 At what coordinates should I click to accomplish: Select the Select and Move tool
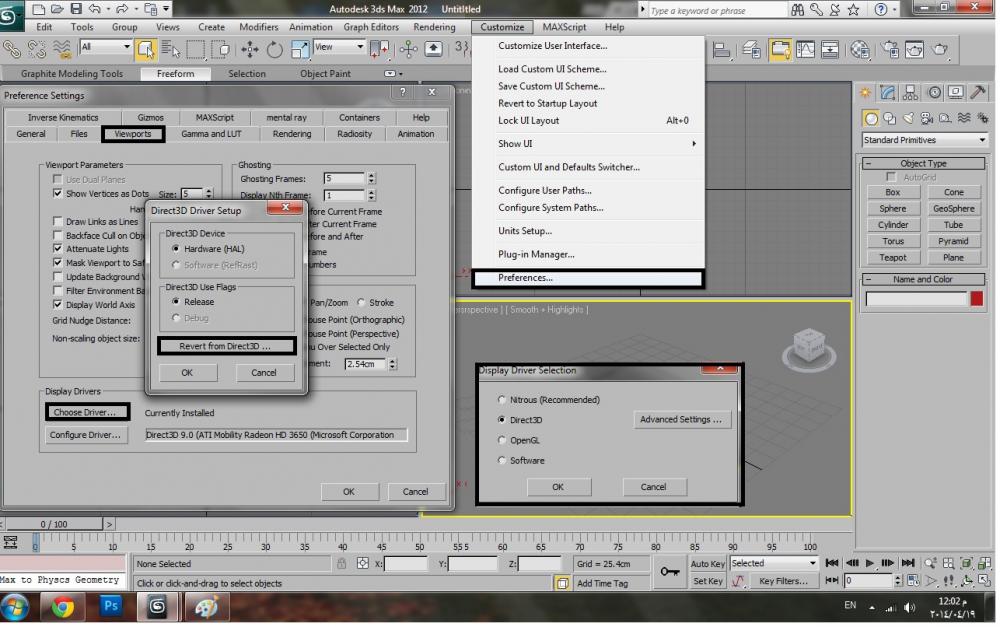[249, 49]
